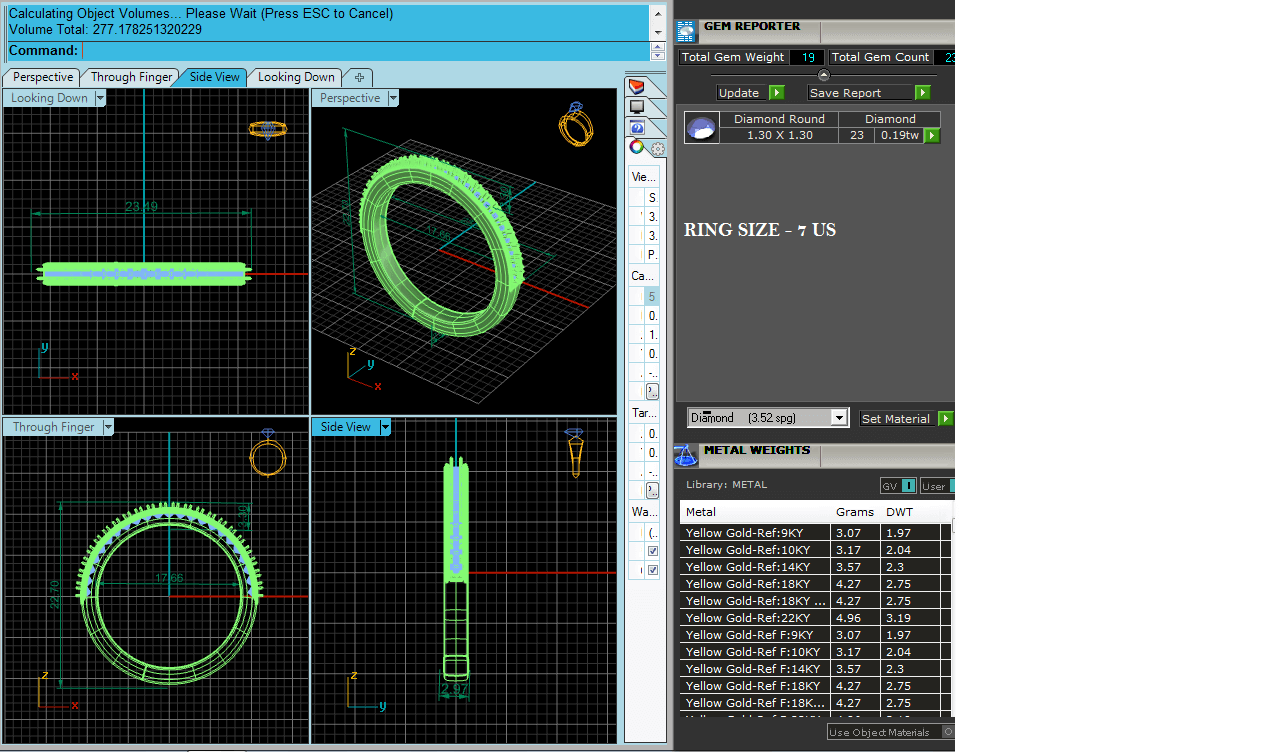Screen dimensions: 1274x752
Task: Click the ring icon in Side View viewport
Action: pos(575,453)
